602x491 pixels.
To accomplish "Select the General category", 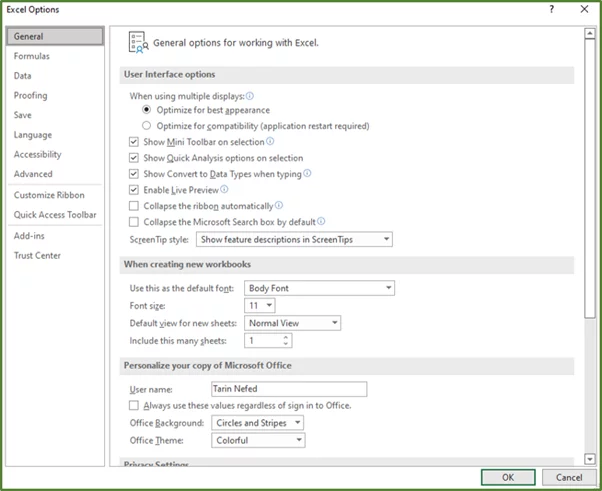I will pyautogui.click(x=55, y=36).
